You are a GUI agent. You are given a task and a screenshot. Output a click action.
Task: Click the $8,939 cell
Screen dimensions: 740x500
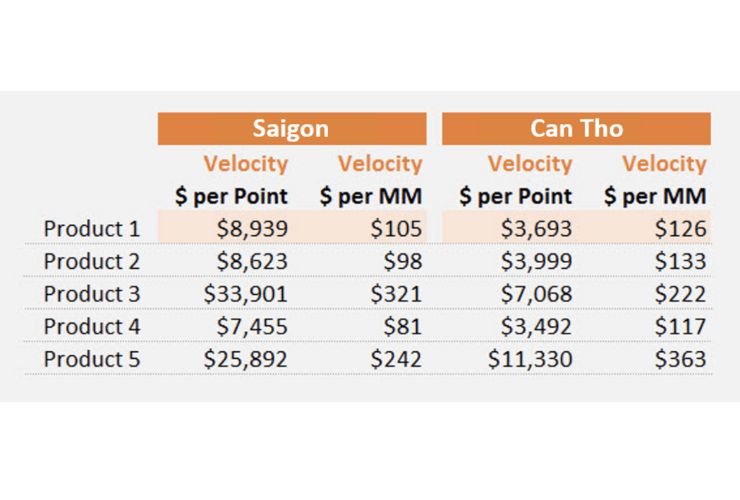pyautogui.click(x=252, y=229)
